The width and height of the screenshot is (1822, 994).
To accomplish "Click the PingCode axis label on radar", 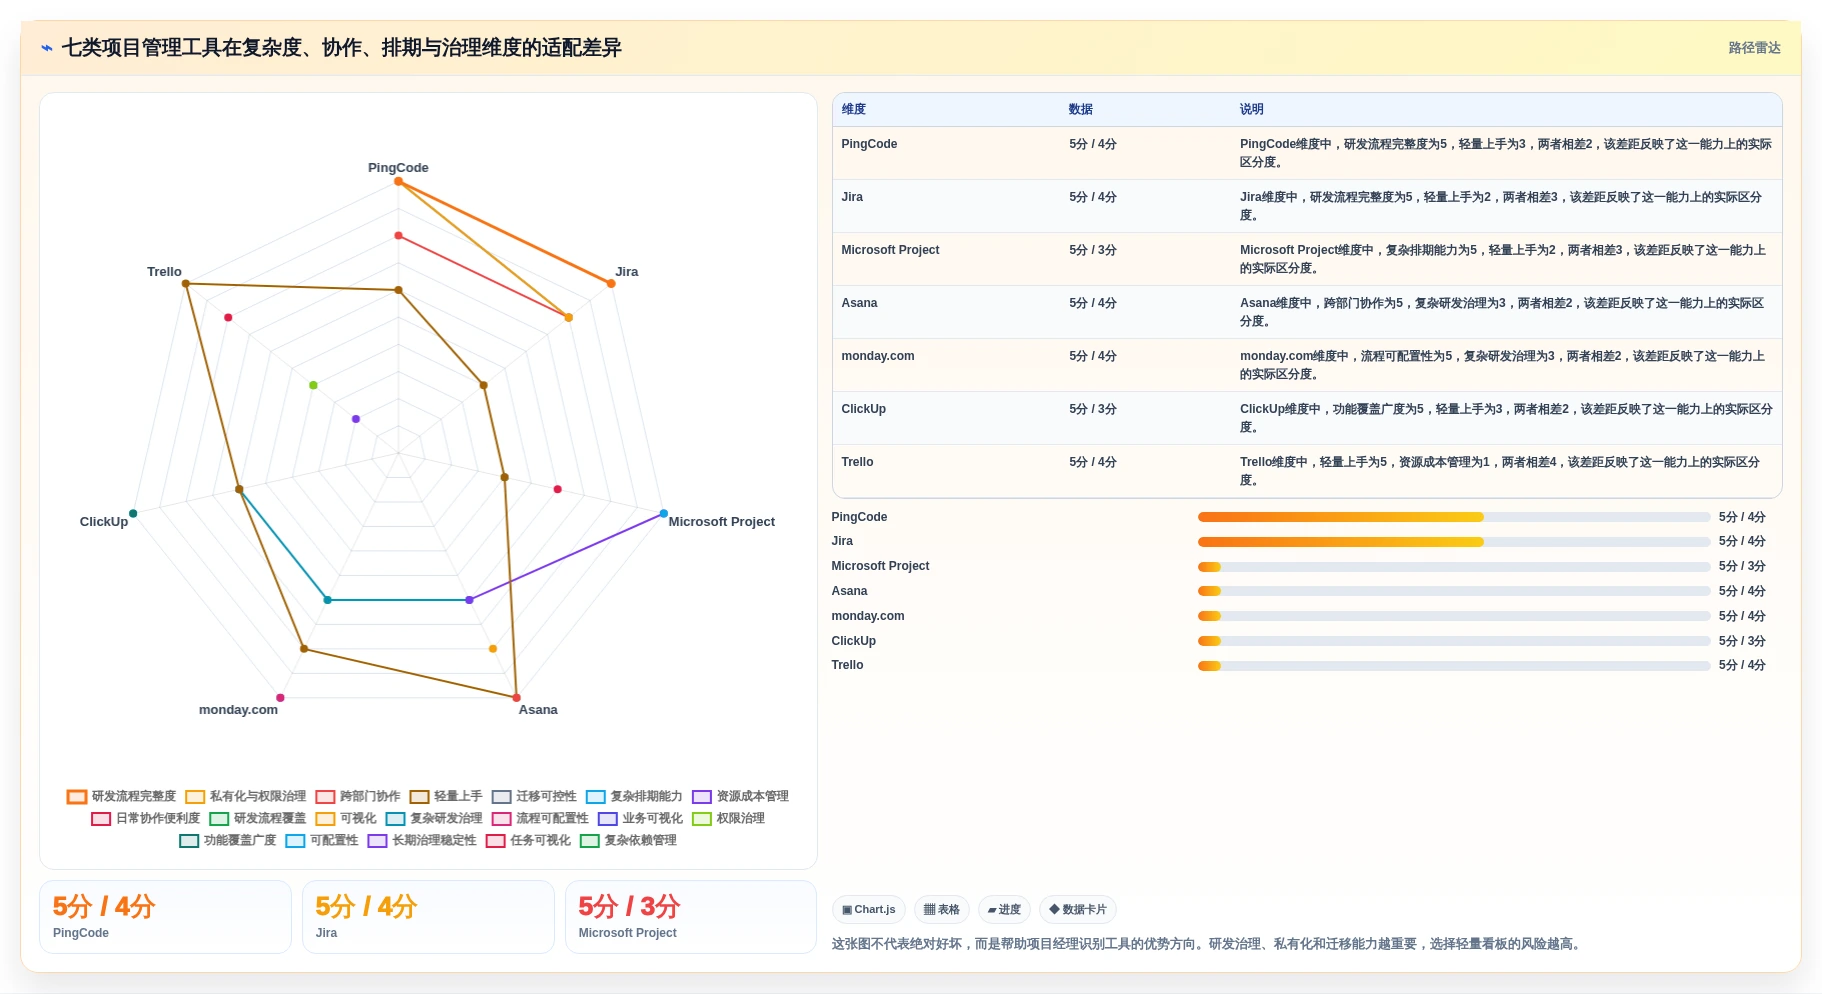I will [x=398, y=168].
